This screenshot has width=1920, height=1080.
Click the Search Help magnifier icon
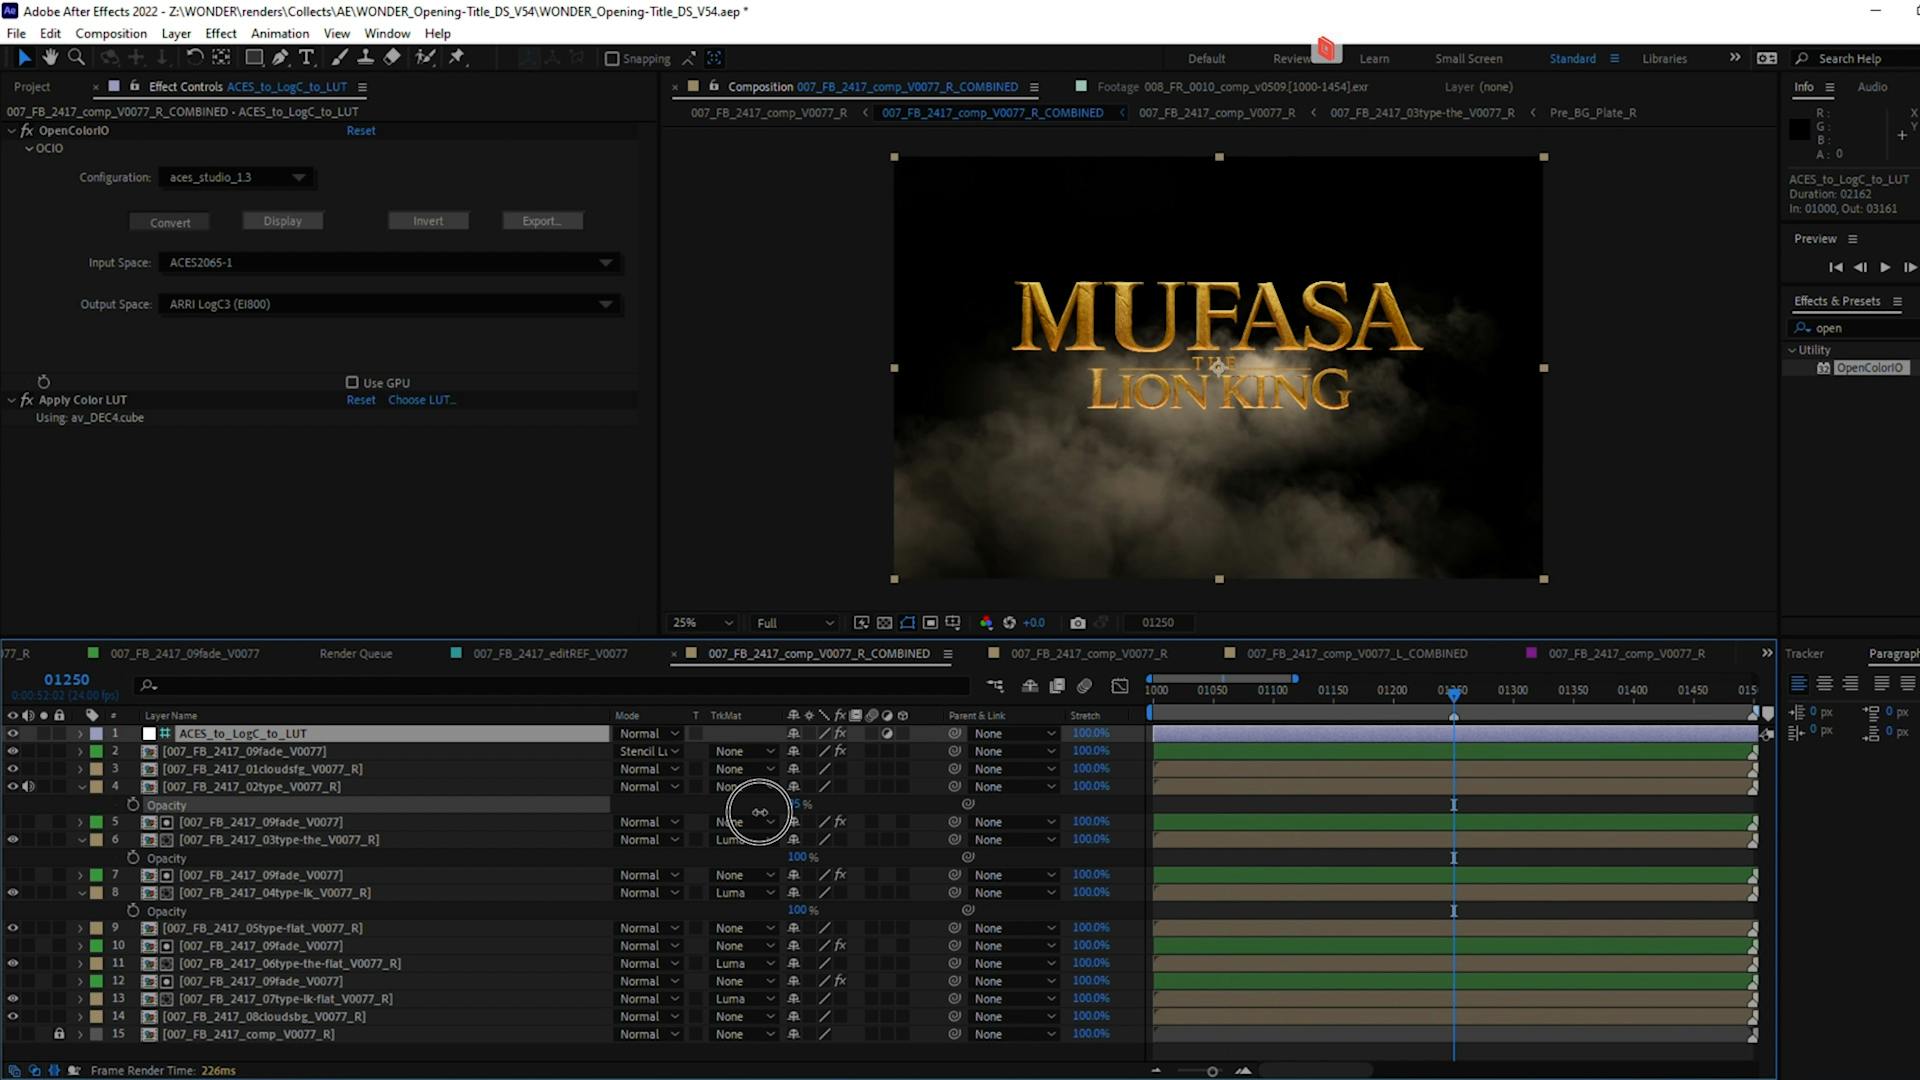tap(1802, 58)
